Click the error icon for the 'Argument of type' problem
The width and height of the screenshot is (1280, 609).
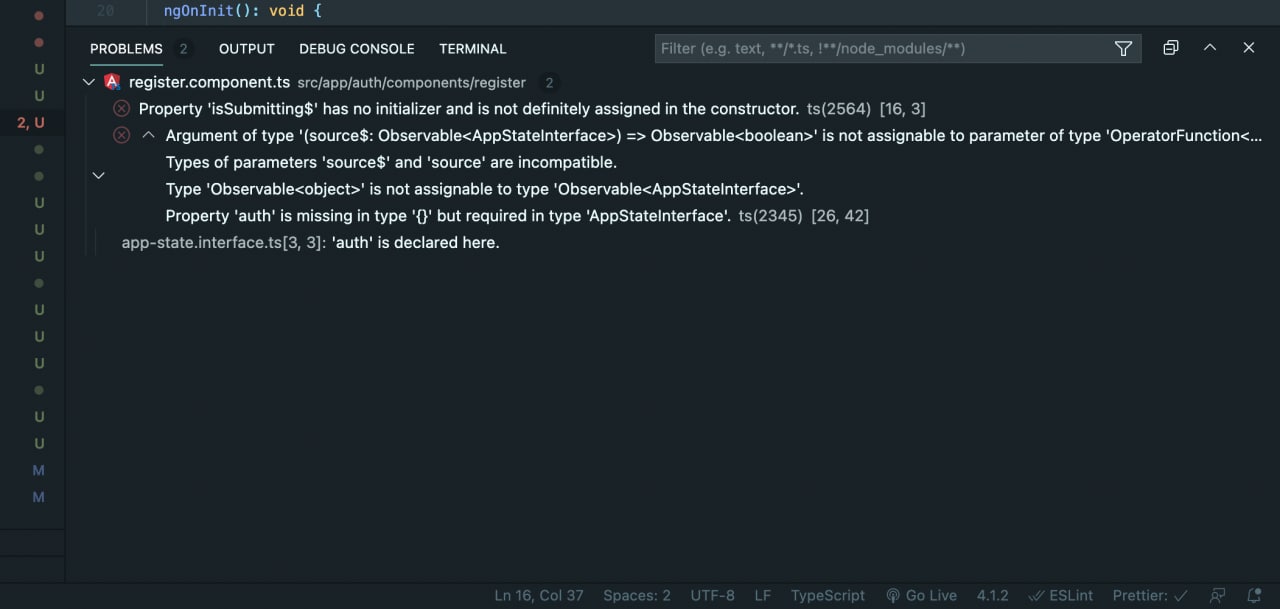click(121, 135)
